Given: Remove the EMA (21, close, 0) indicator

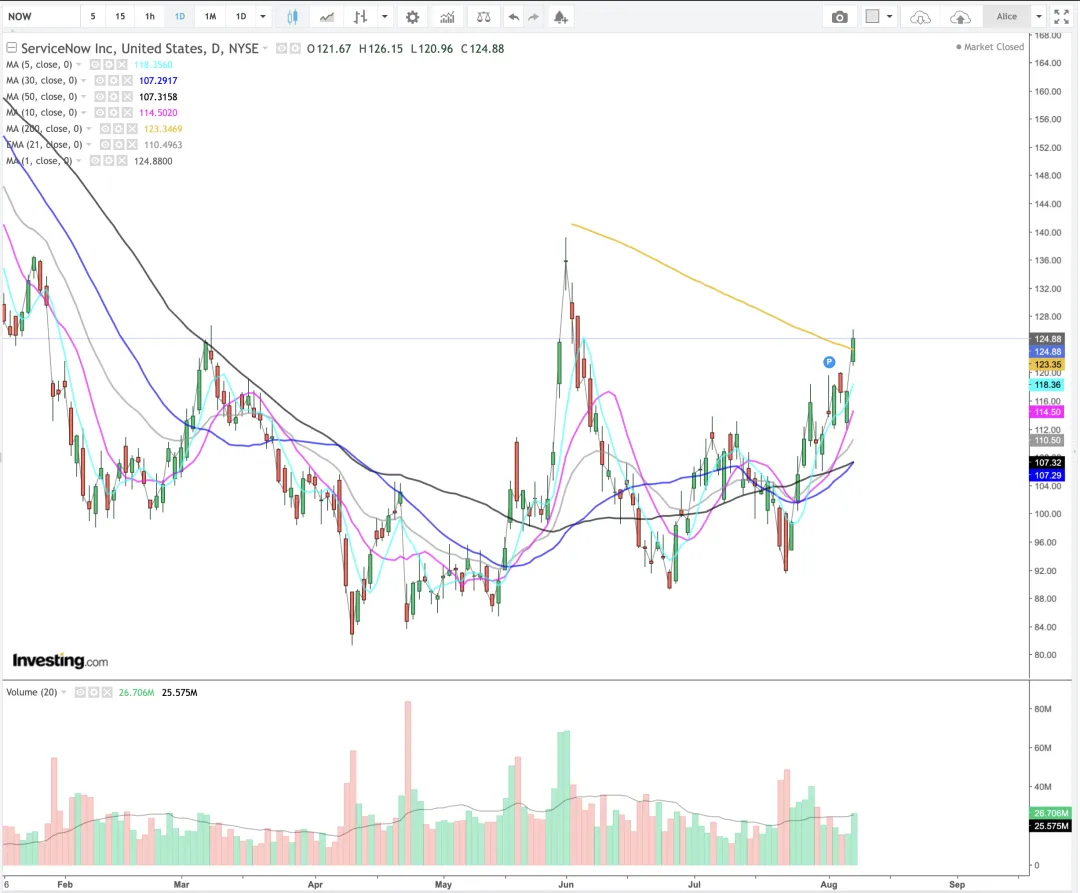Looking at the screenshot, I should (132, 145).
